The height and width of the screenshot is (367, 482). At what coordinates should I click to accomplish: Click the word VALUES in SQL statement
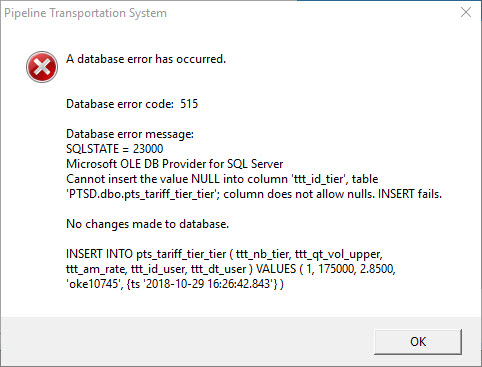pos(276,269)
